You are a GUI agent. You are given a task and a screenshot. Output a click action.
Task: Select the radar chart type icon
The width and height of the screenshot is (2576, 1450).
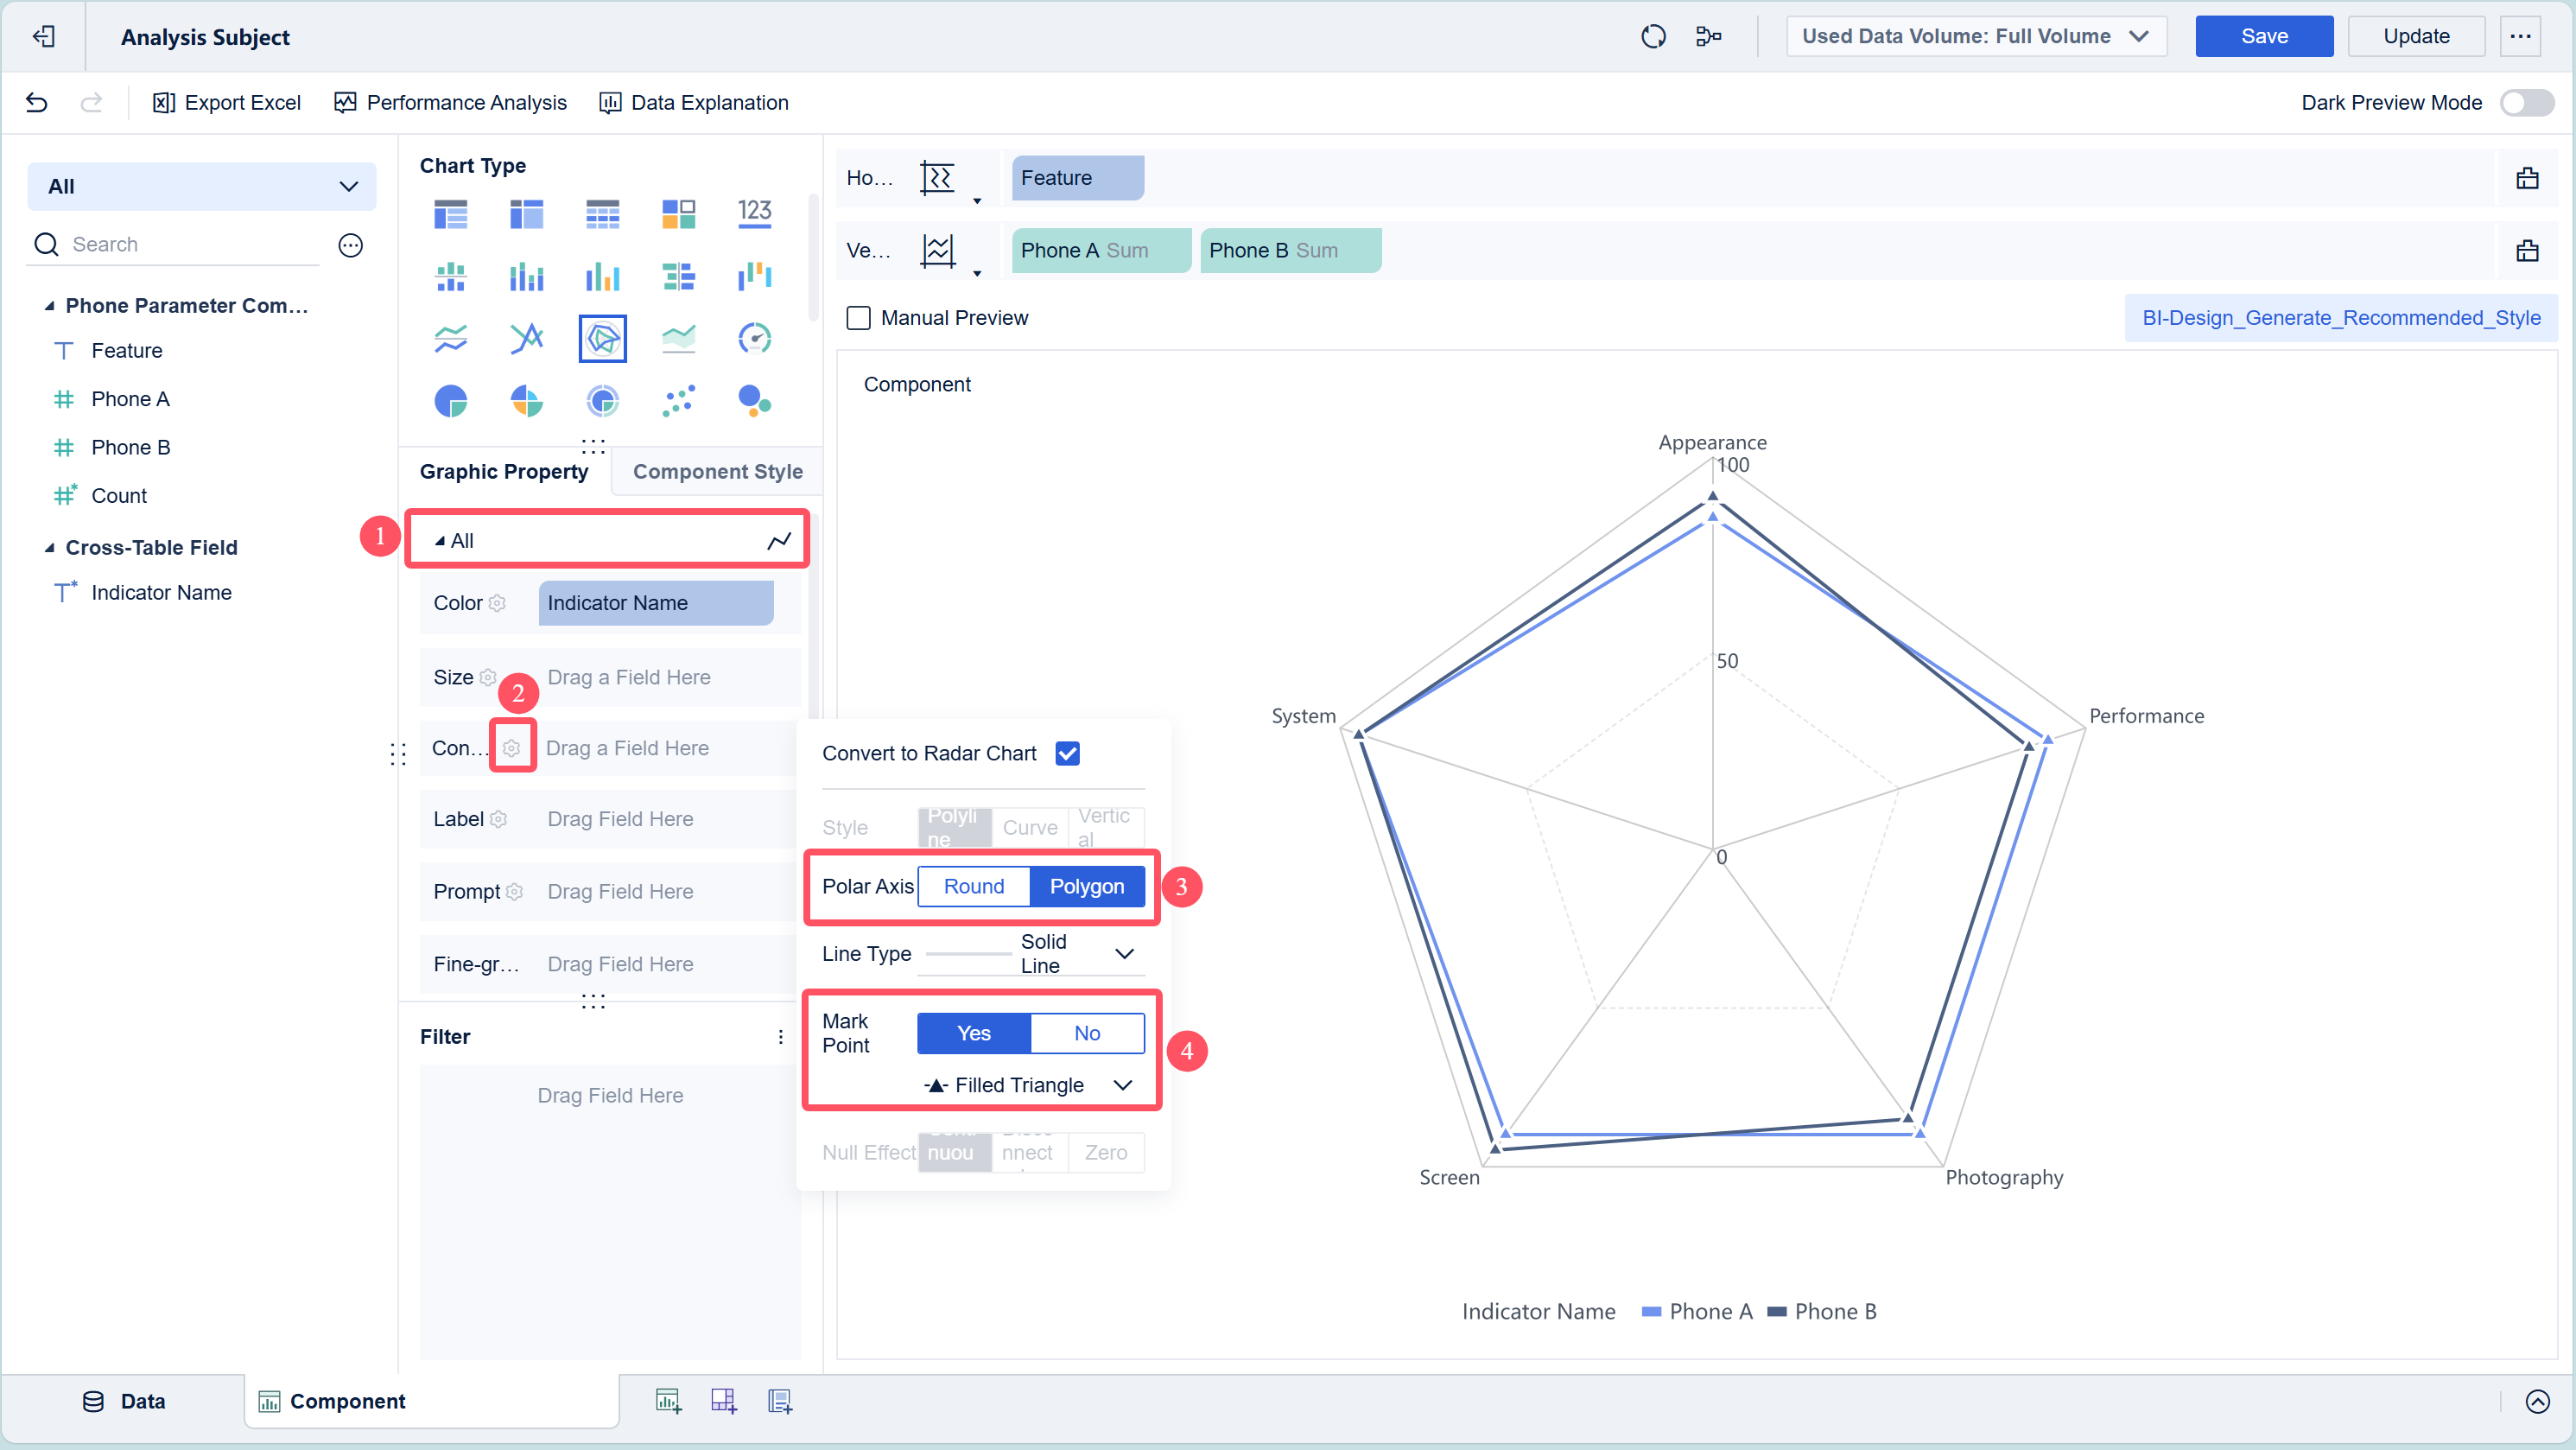[x=602, y=338]
